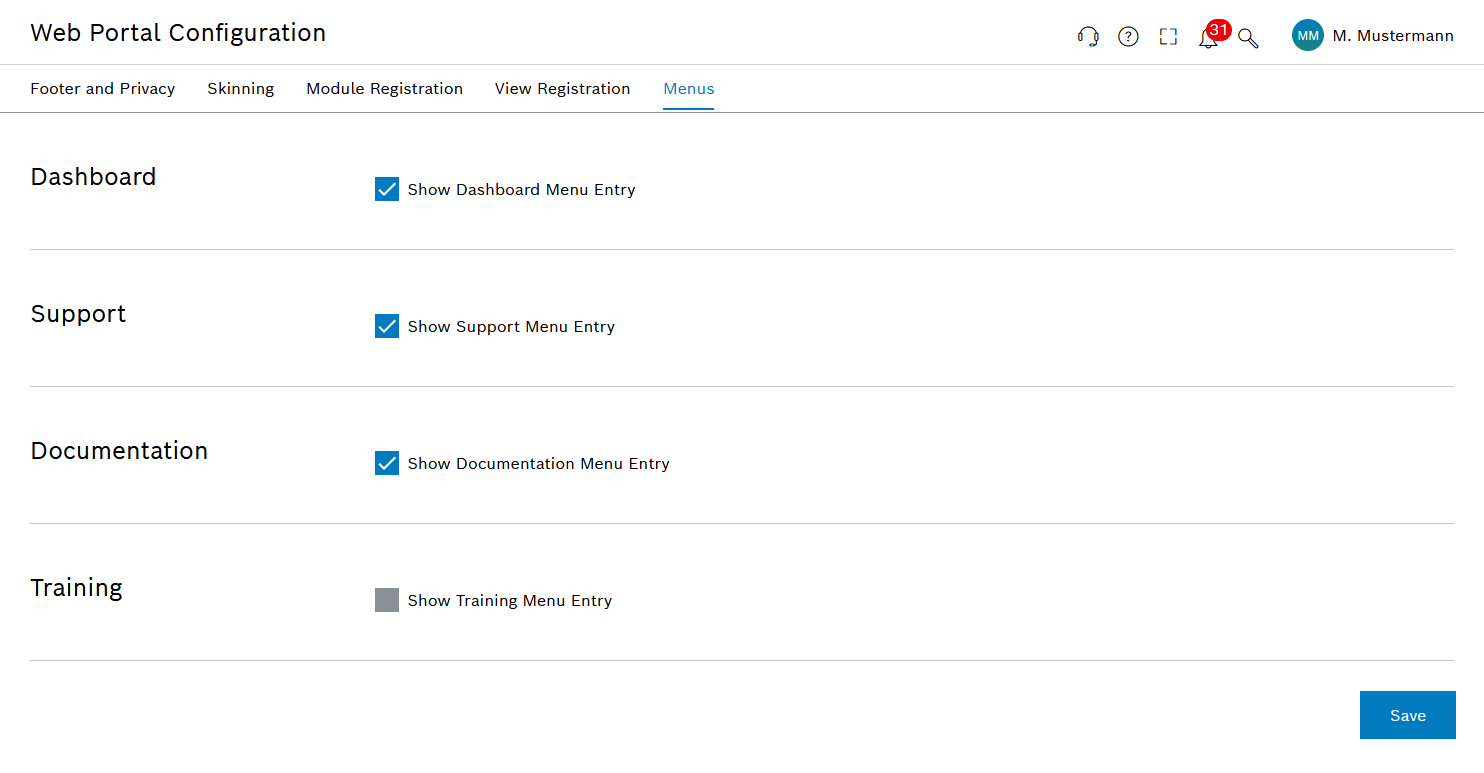This screenshot has width=1484, height=773.
Task: Click the Web Portal Configuration title
Action: coord(178,32)
